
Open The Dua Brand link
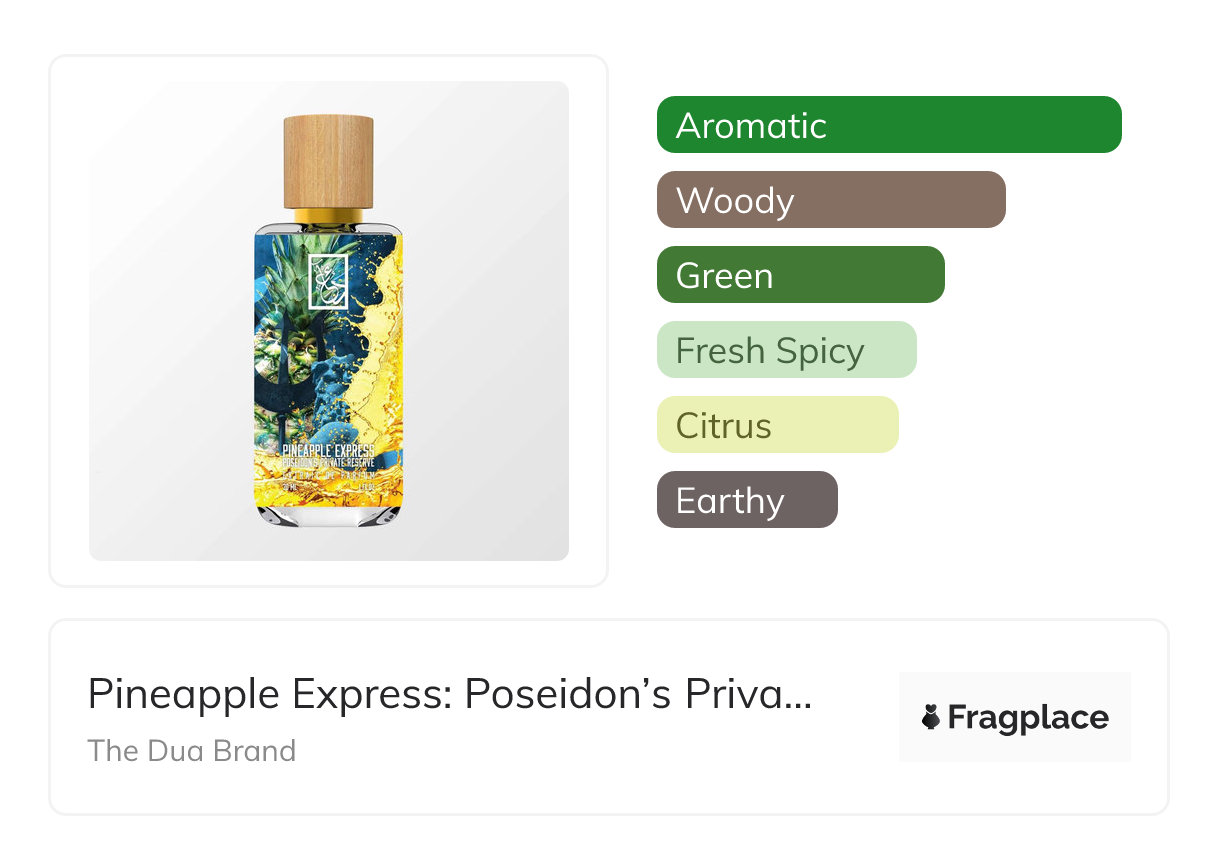192,750
